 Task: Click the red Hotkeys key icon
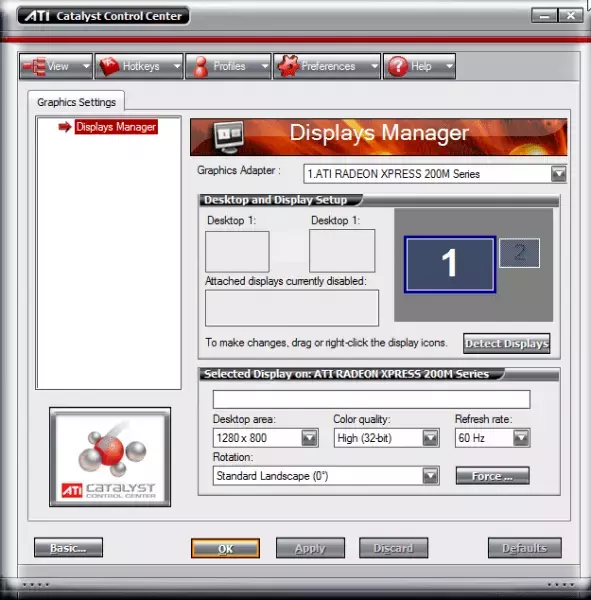coord(109,66)
